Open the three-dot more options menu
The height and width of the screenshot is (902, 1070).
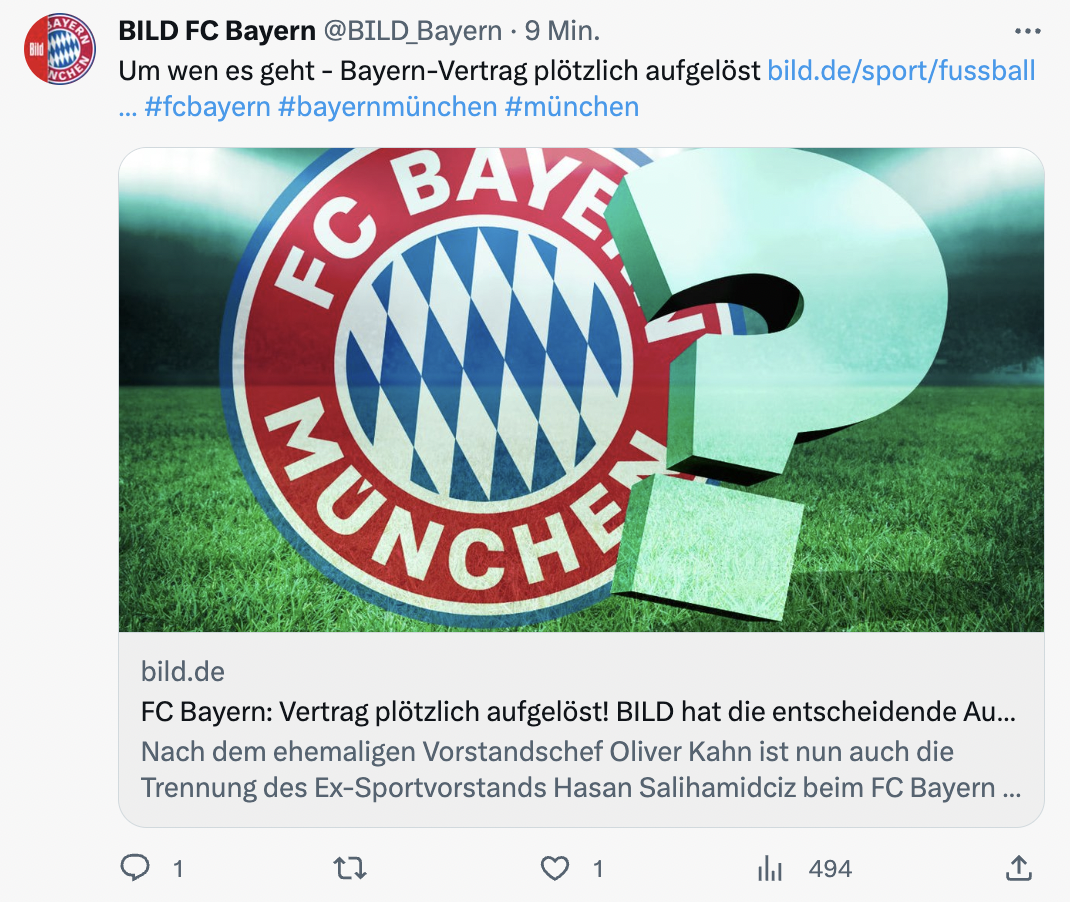(x=1028, y=31)
